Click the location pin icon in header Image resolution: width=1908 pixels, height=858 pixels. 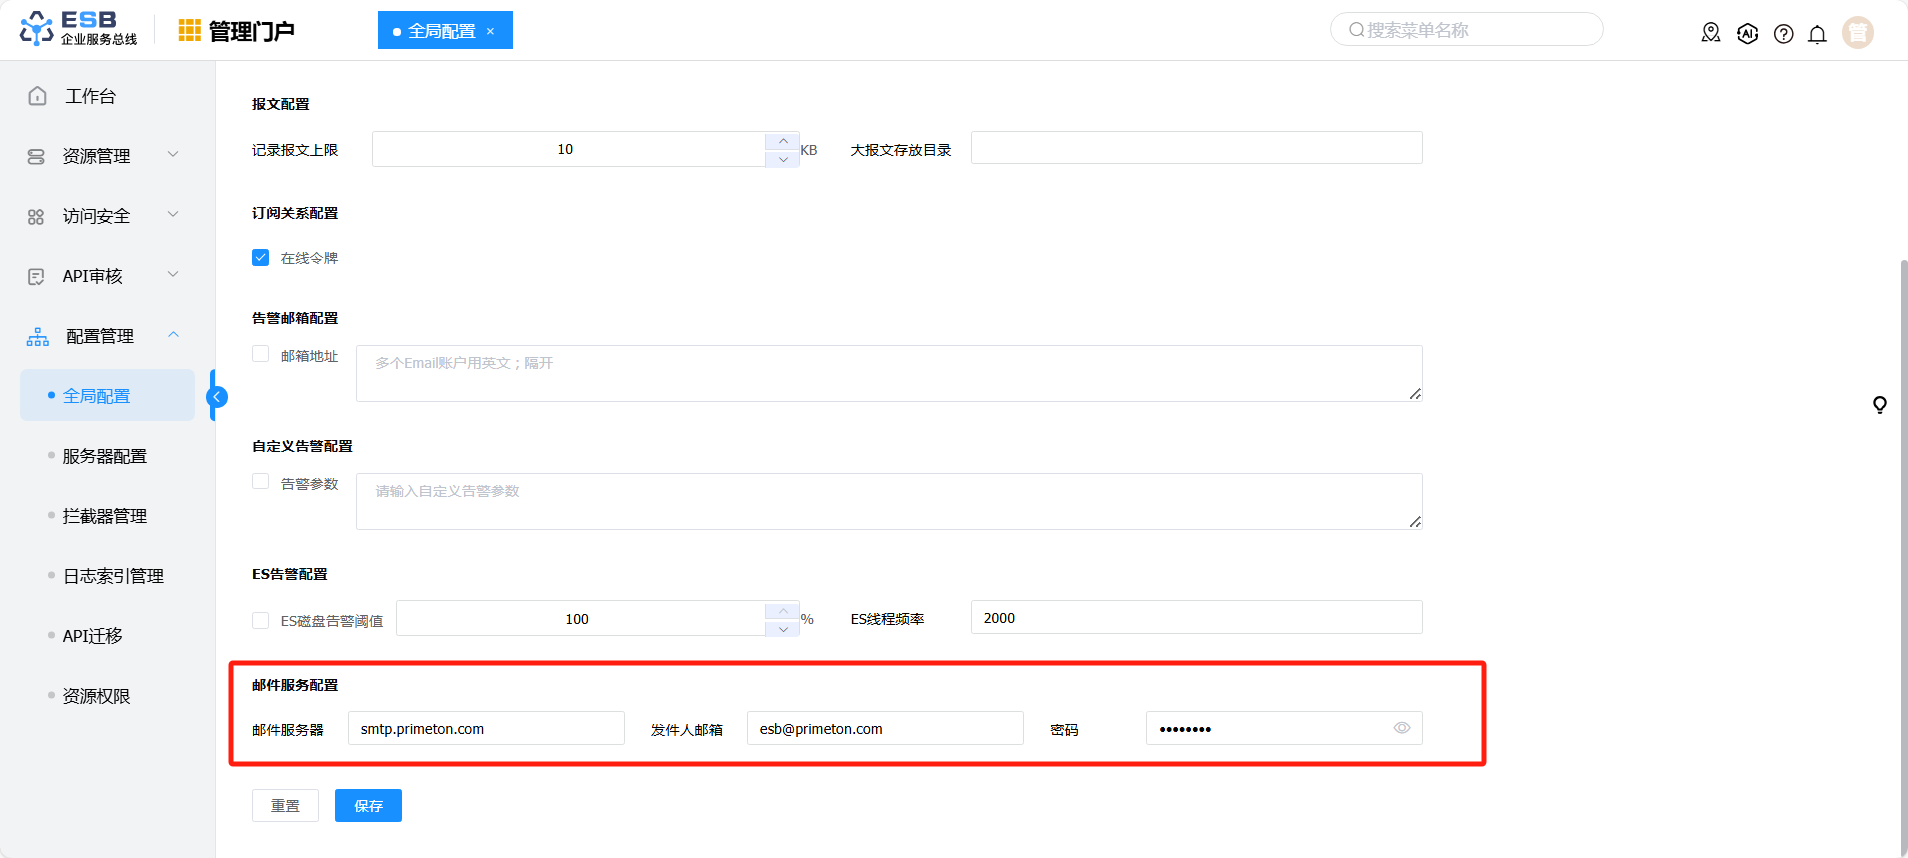(x=1711, y=33)
